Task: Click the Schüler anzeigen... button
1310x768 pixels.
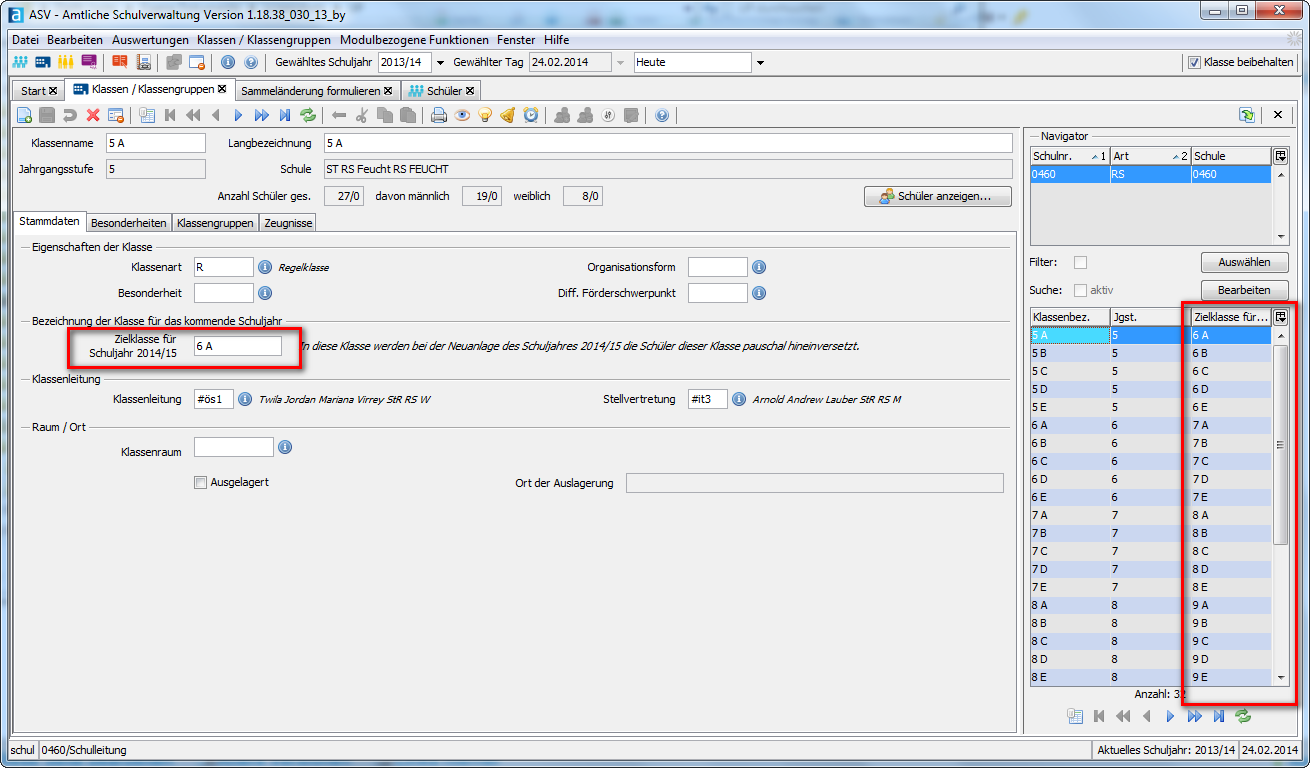Action: 937,196
